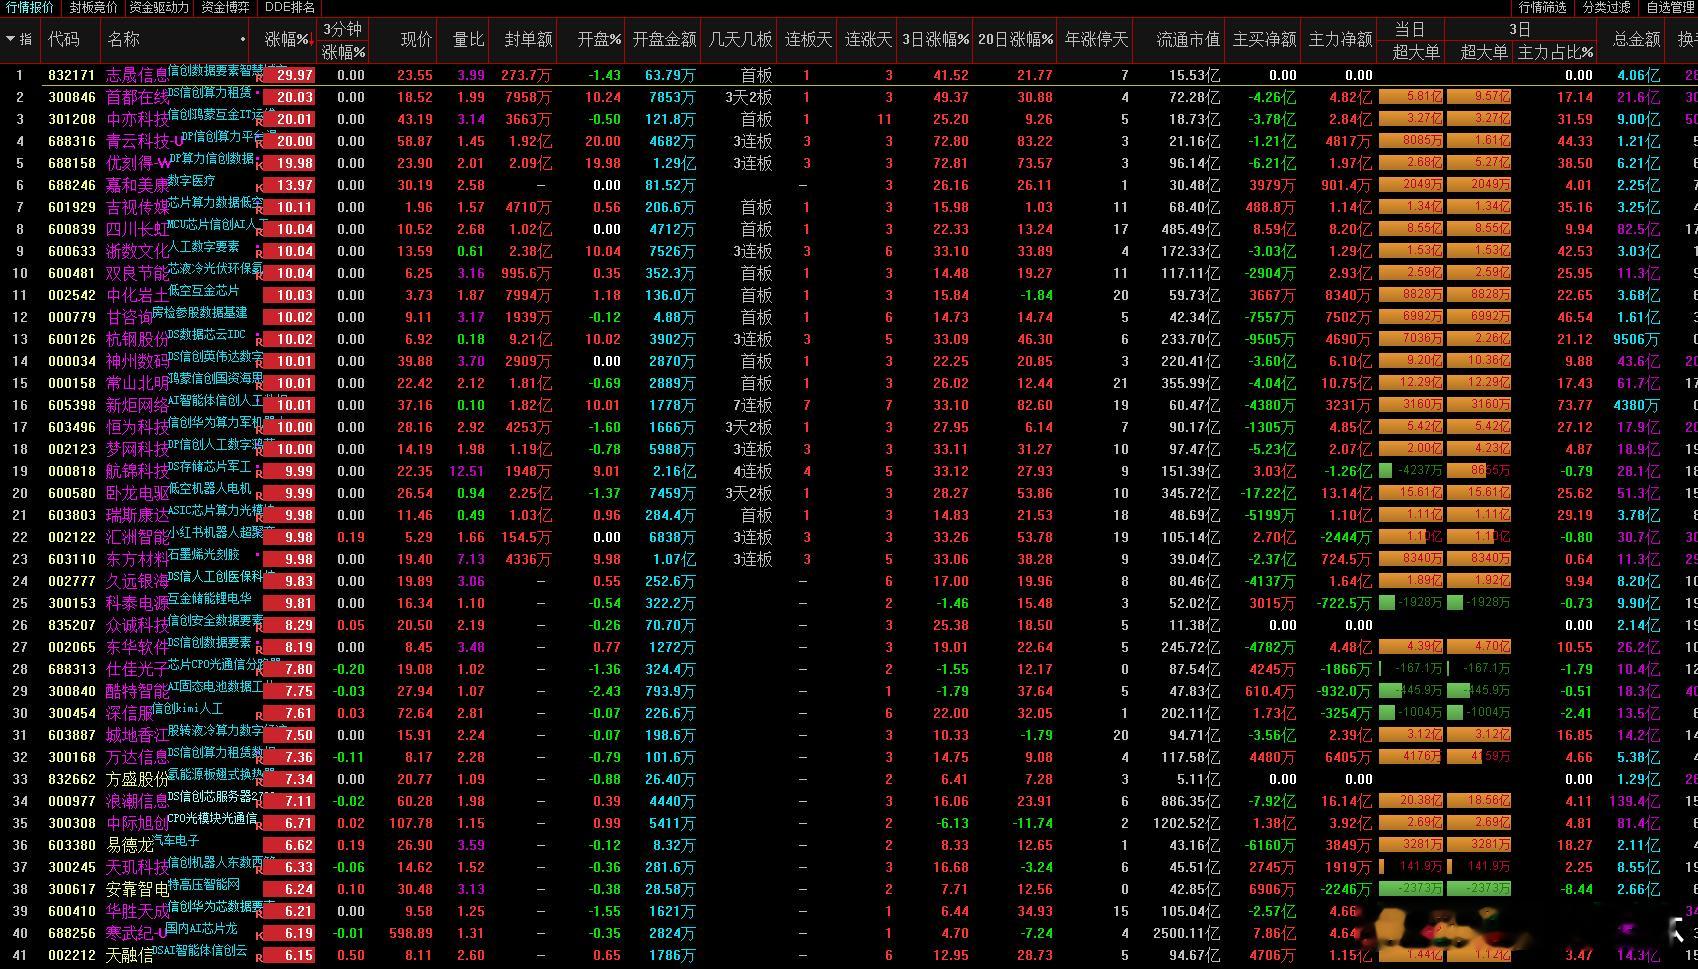Sort by the 年涨停天 column header
Image resolution: width=1698 pixels, height=969 pixels.
tap(1096, 39)
